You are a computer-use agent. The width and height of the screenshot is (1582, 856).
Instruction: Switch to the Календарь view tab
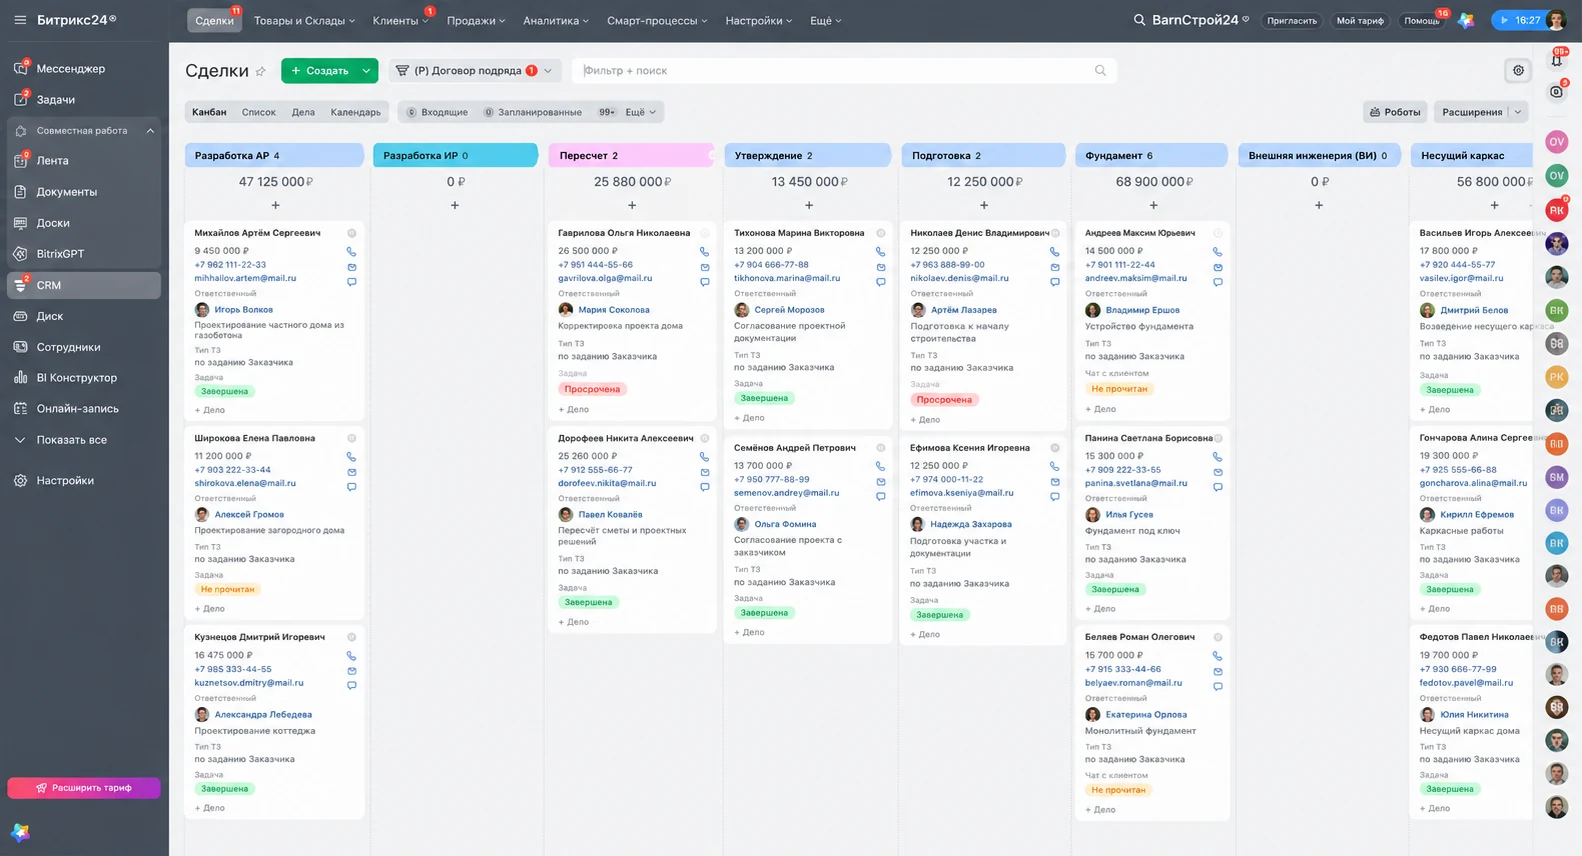coord(355,112)
